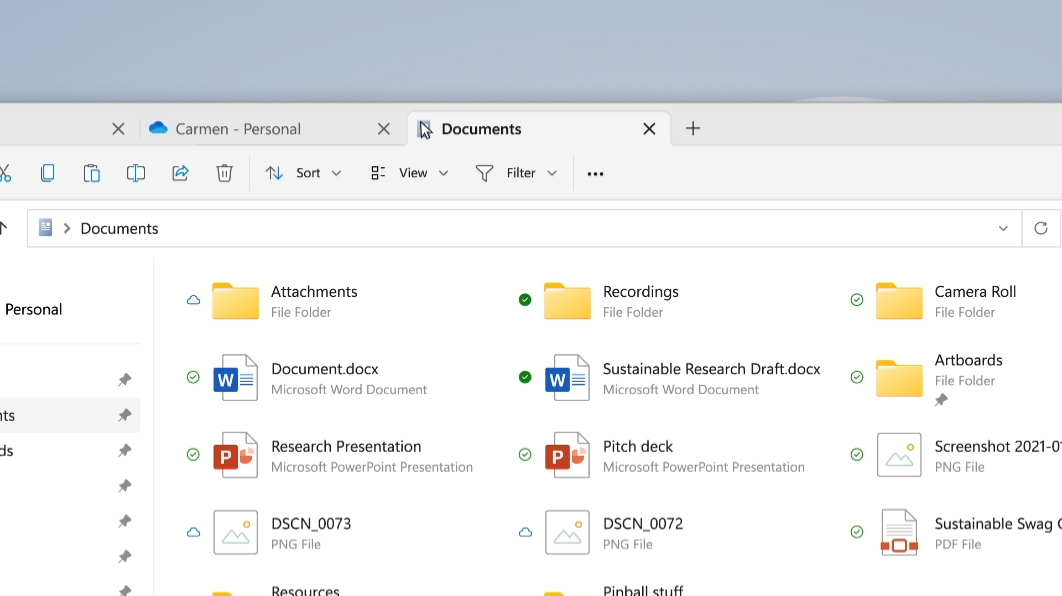Open the three-dot See more menu

(x=595, y=174)
